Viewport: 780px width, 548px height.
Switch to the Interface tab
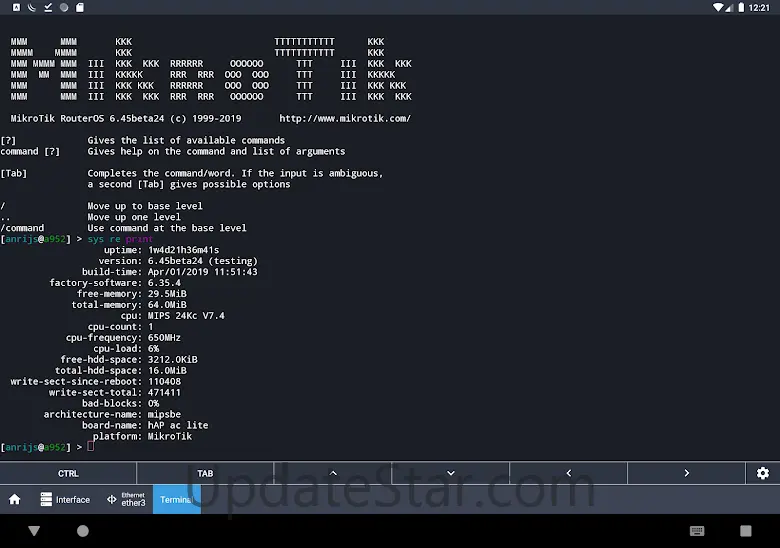pyautogui.click(x=65, y=499)
